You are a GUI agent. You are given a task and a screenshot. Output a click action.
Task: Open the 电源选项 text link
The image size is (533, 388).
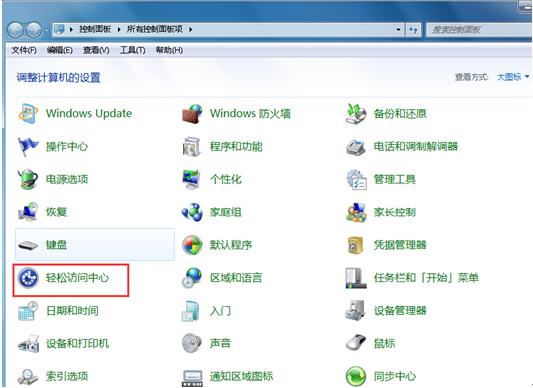click(x=67, y=179)
